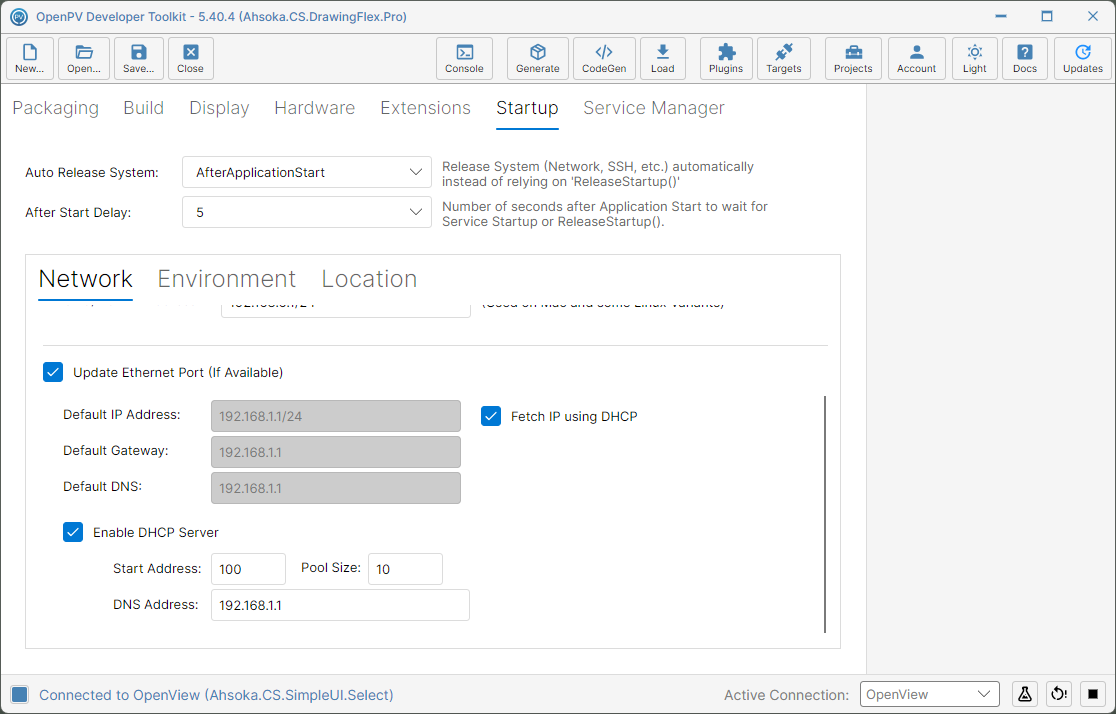Click the DNS Address field
1116x714 pixels.
[x=340, y=605]
